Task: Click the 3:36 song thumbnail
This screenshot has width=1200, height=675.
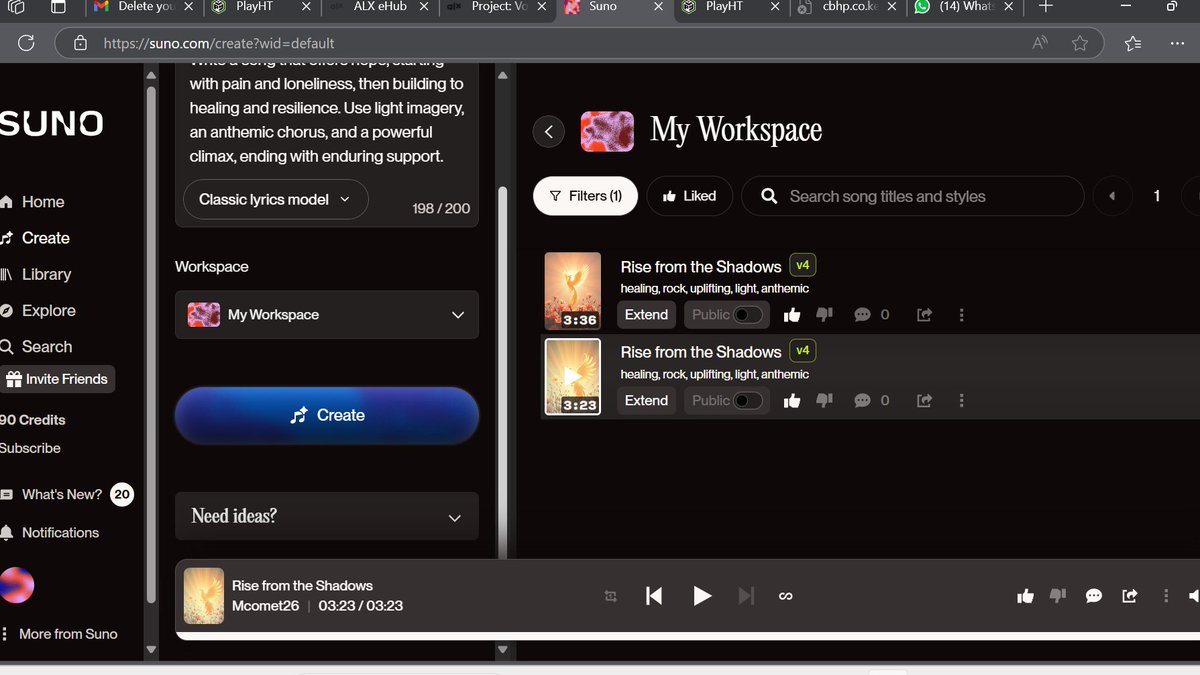Action: coord(573,291)
